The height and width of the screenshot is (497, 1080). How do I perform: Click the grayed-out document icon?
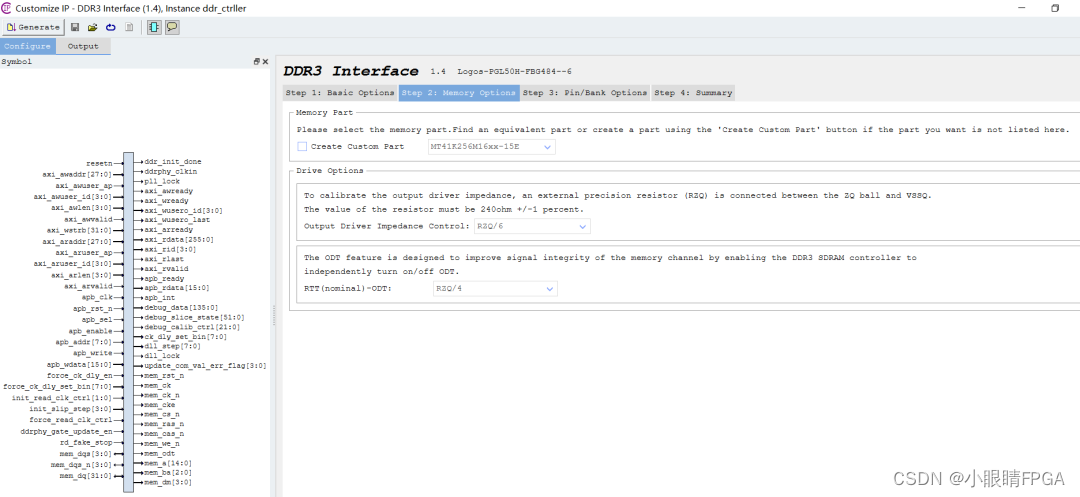coord(129,28)
